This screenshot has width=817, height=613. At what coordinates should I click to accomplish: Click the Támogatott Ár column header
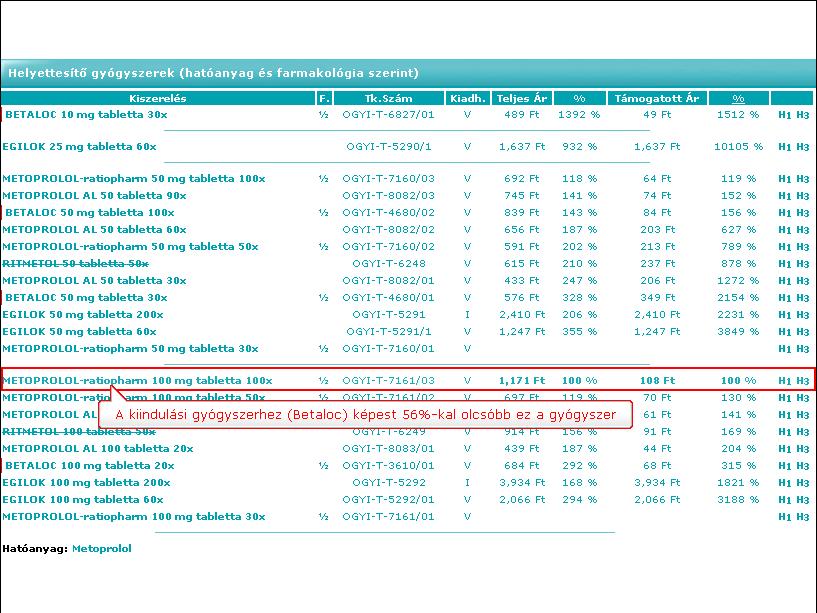pos(657,98)
